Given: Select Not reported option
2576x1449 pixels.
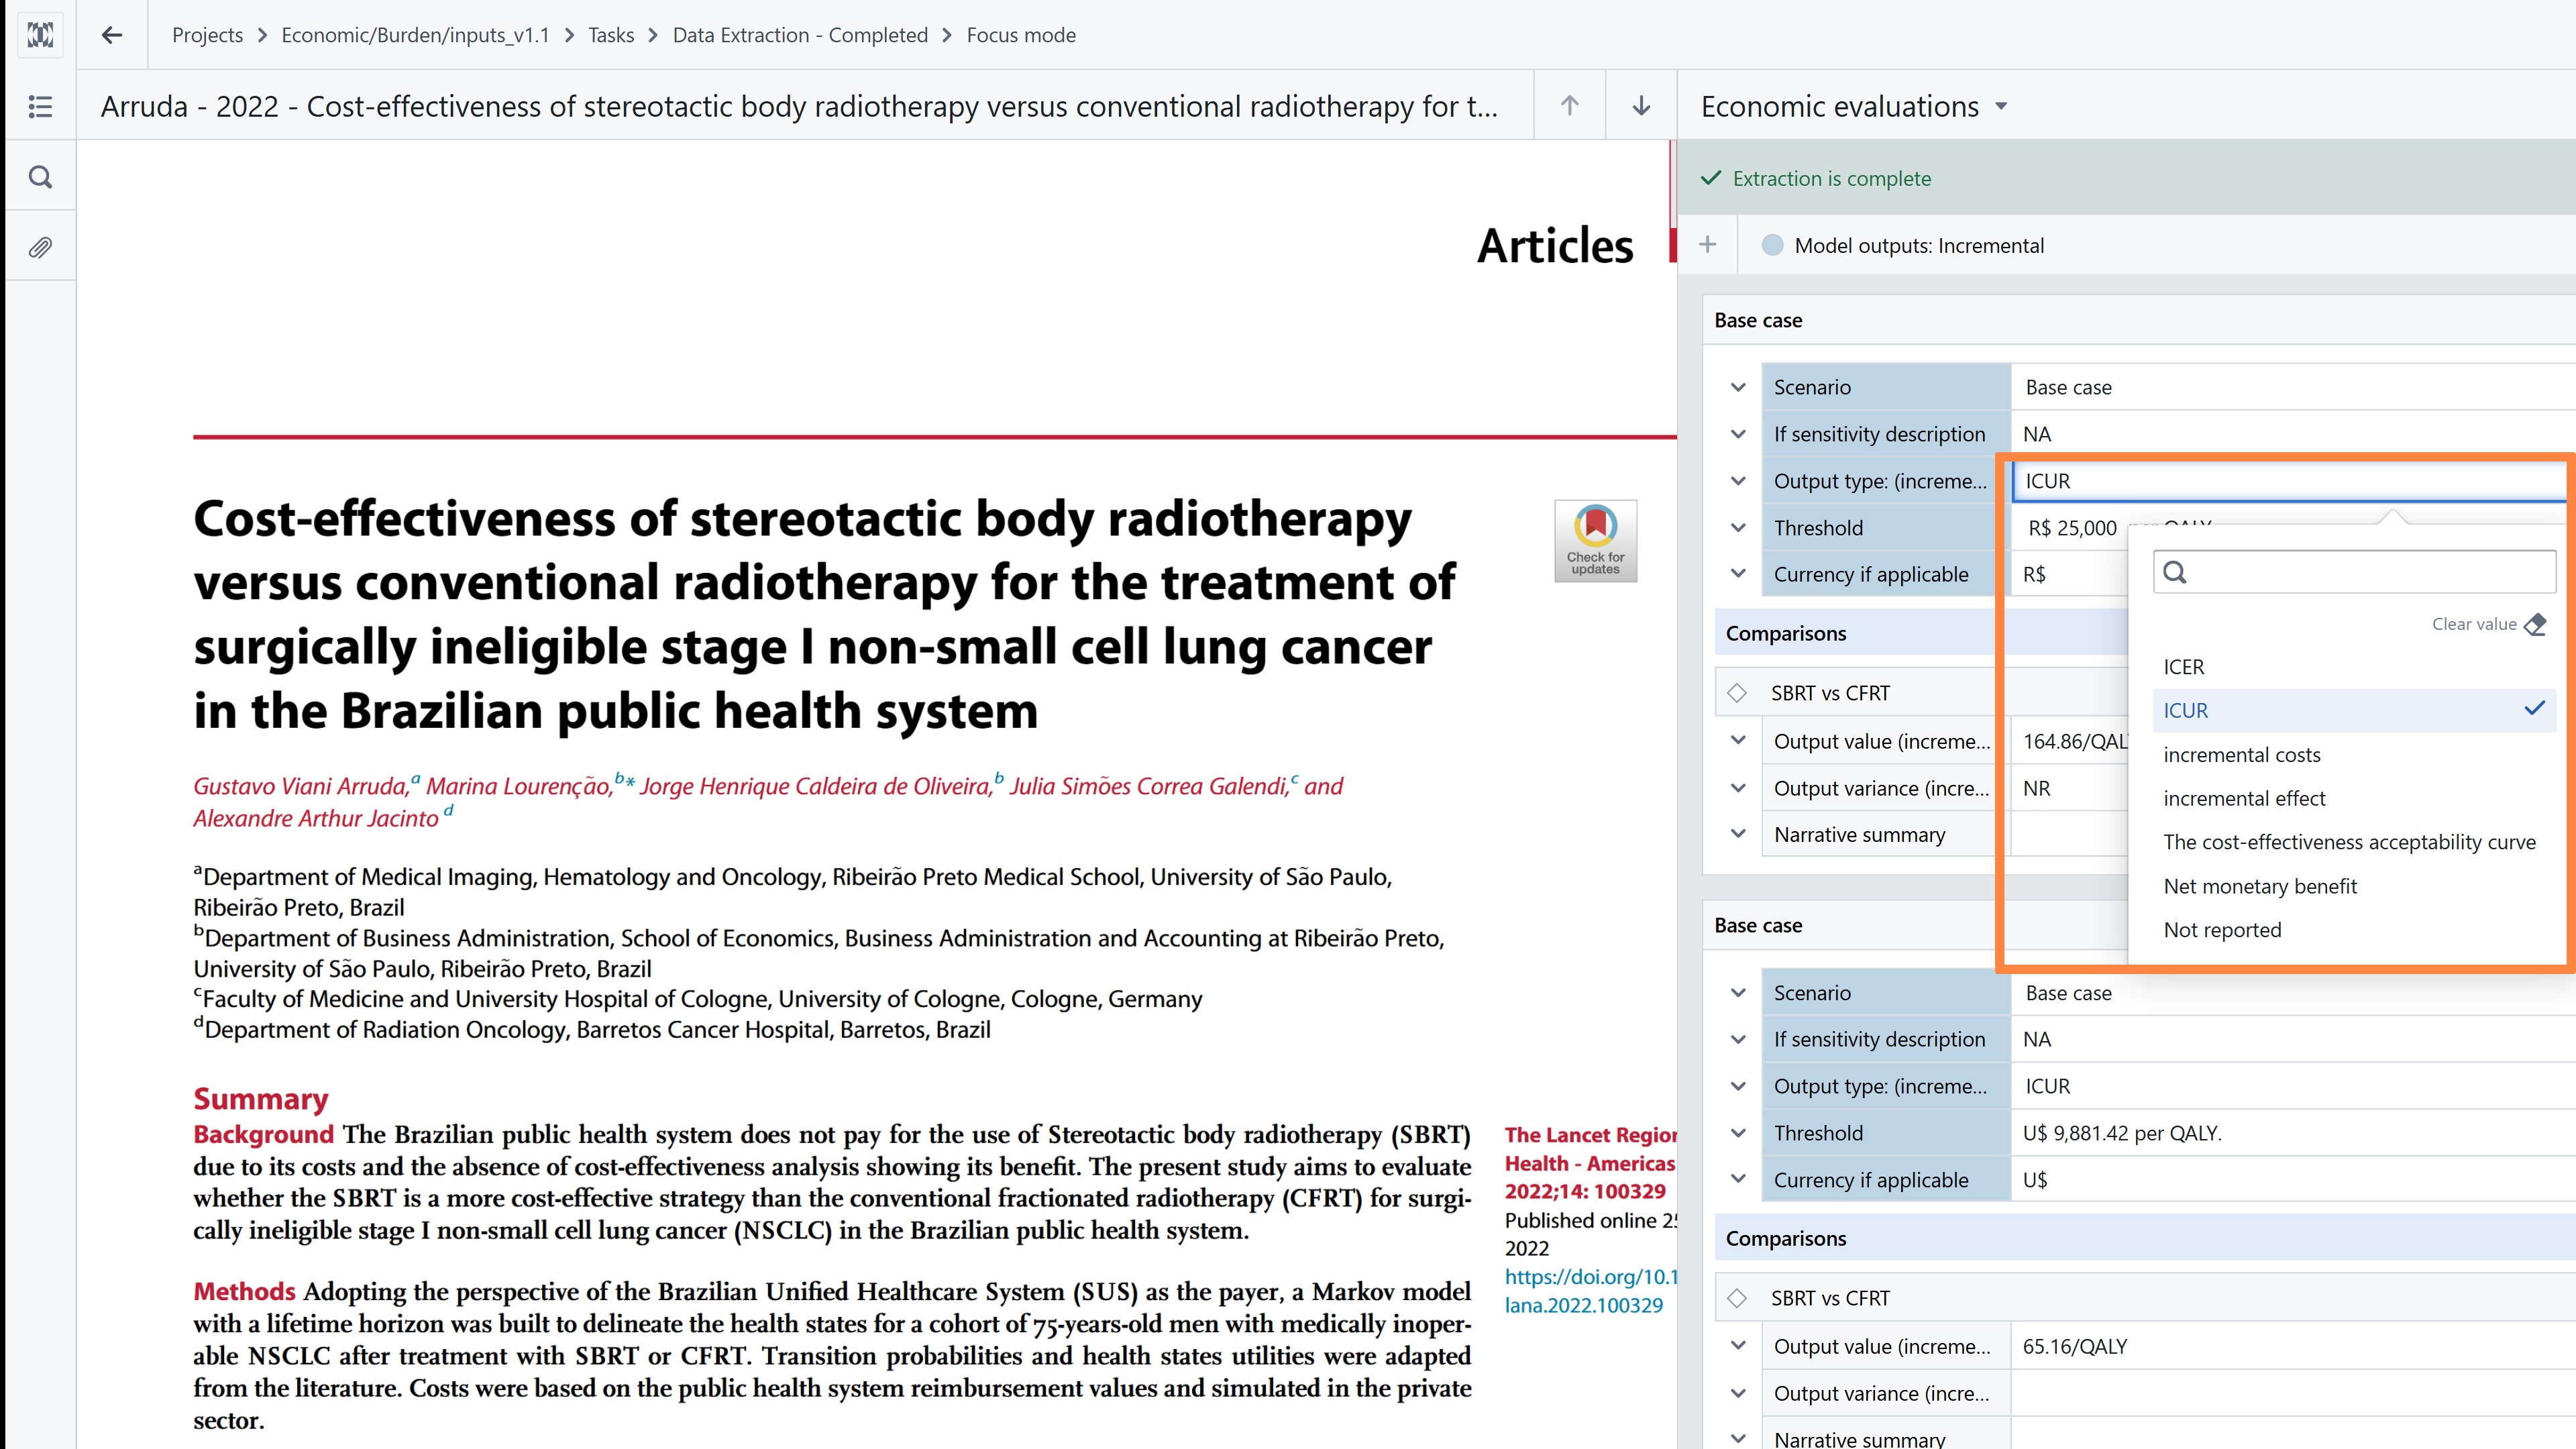Looking at the screenshot, I should (x=2354, y=930).
